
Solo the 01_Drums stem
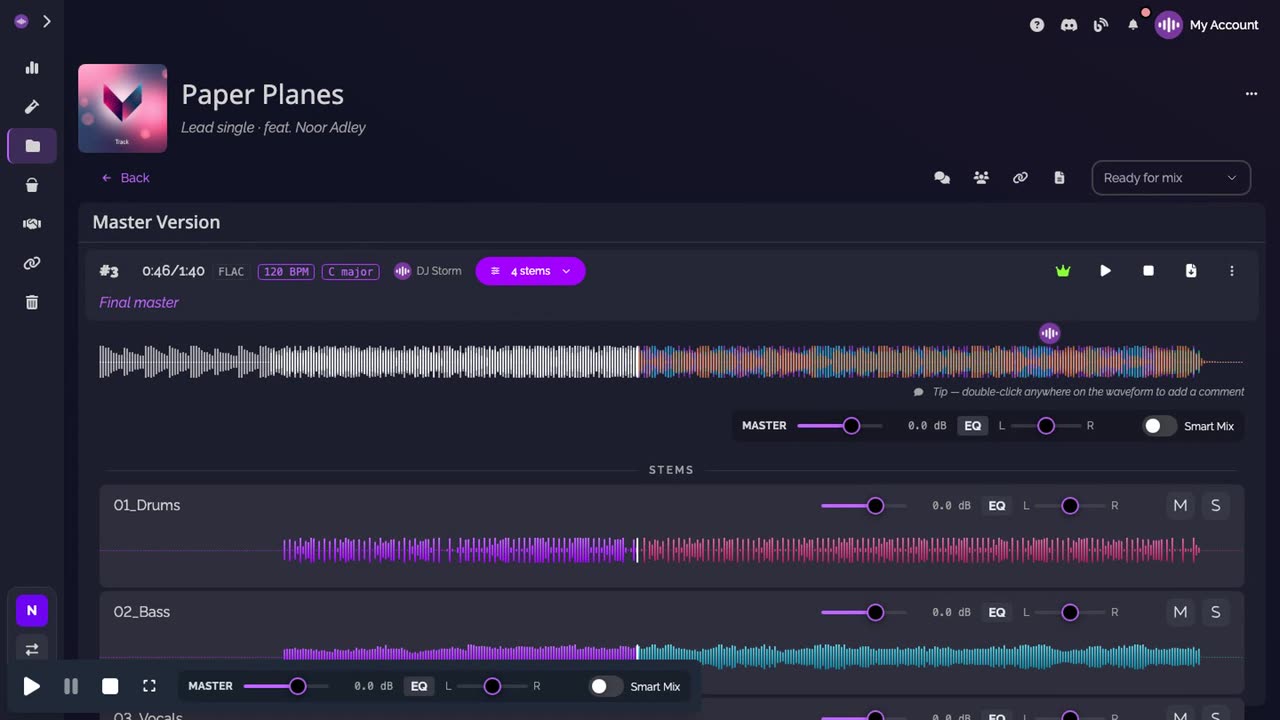(x=1216, y=506)
